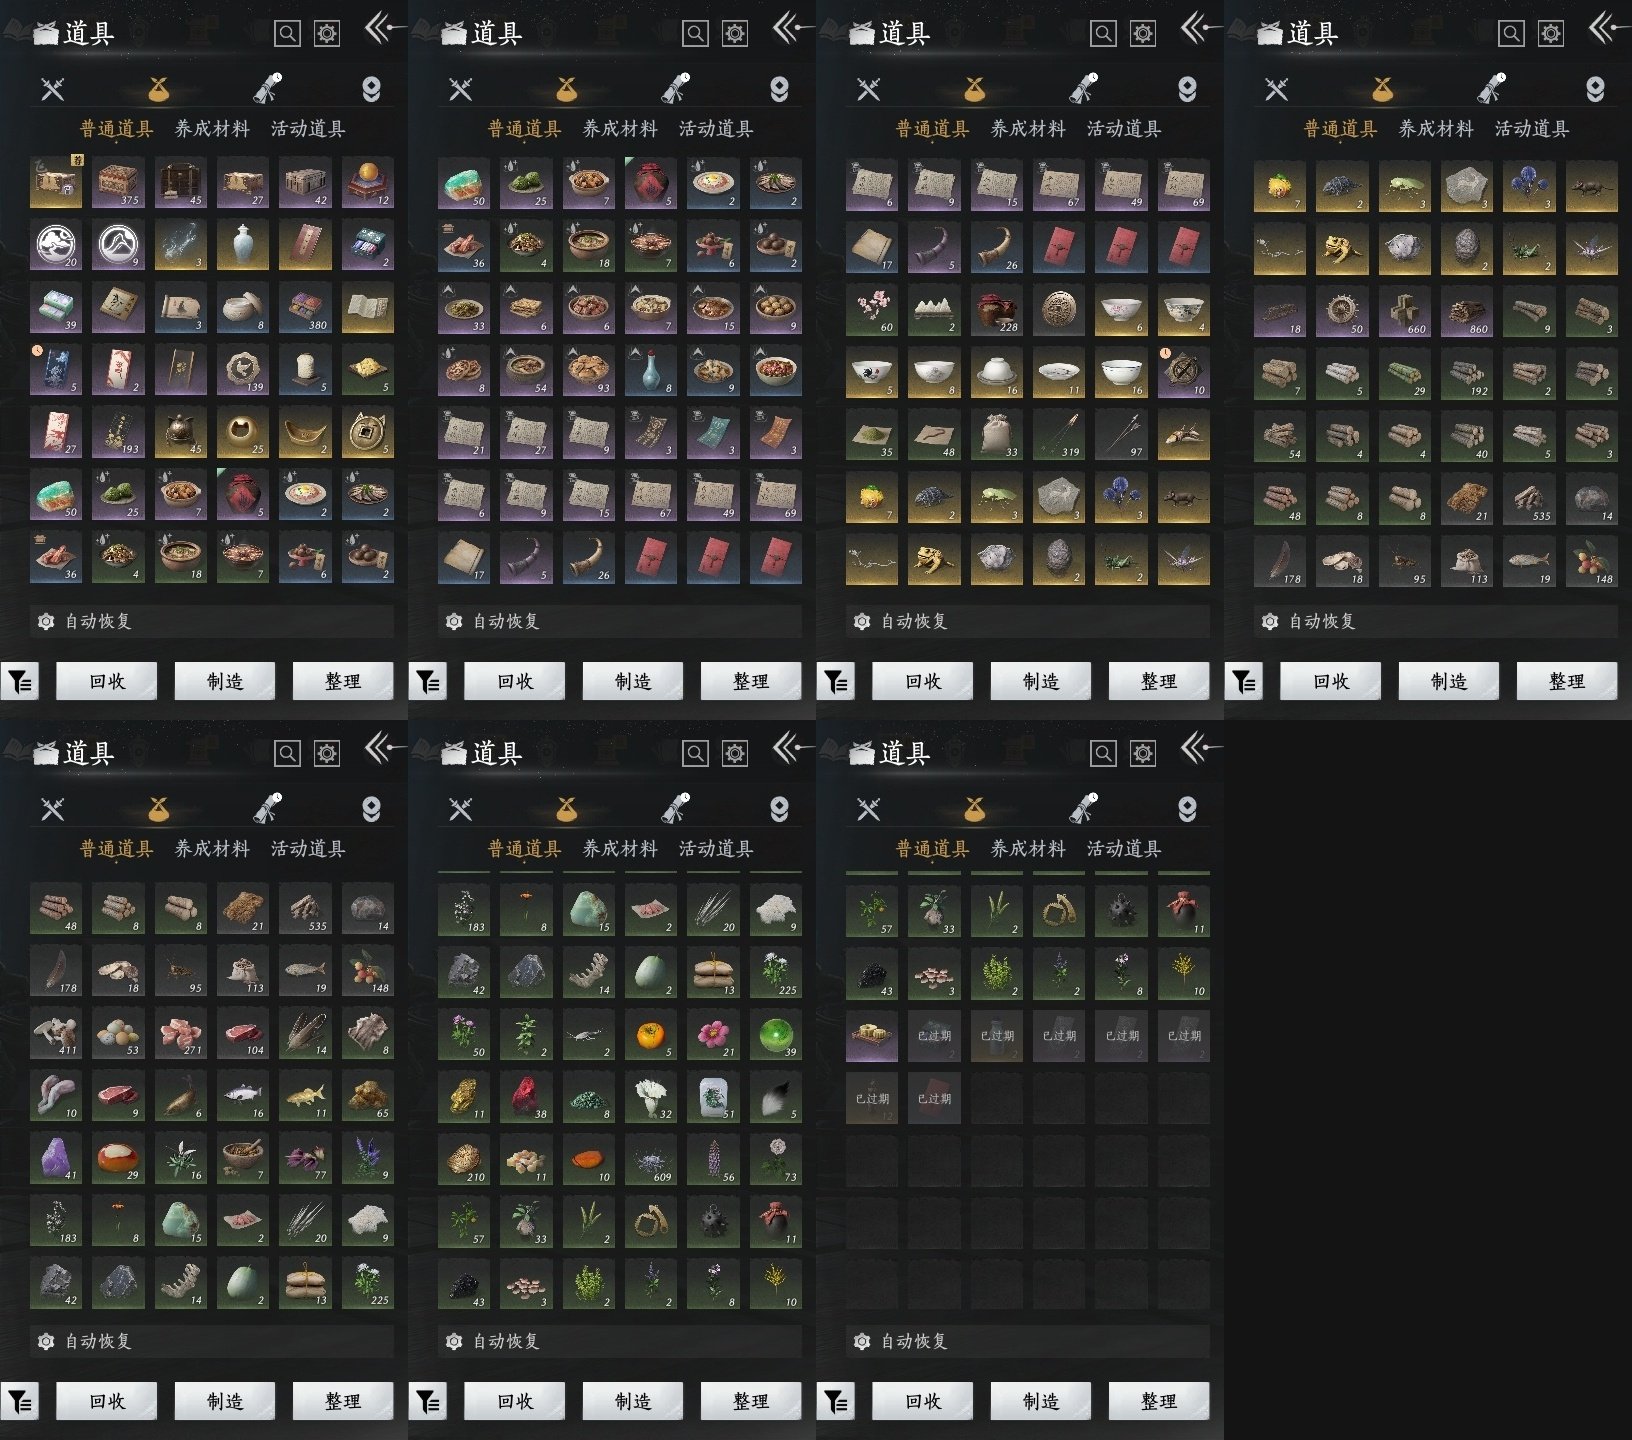Pick the red jar item counted 228

996,309
